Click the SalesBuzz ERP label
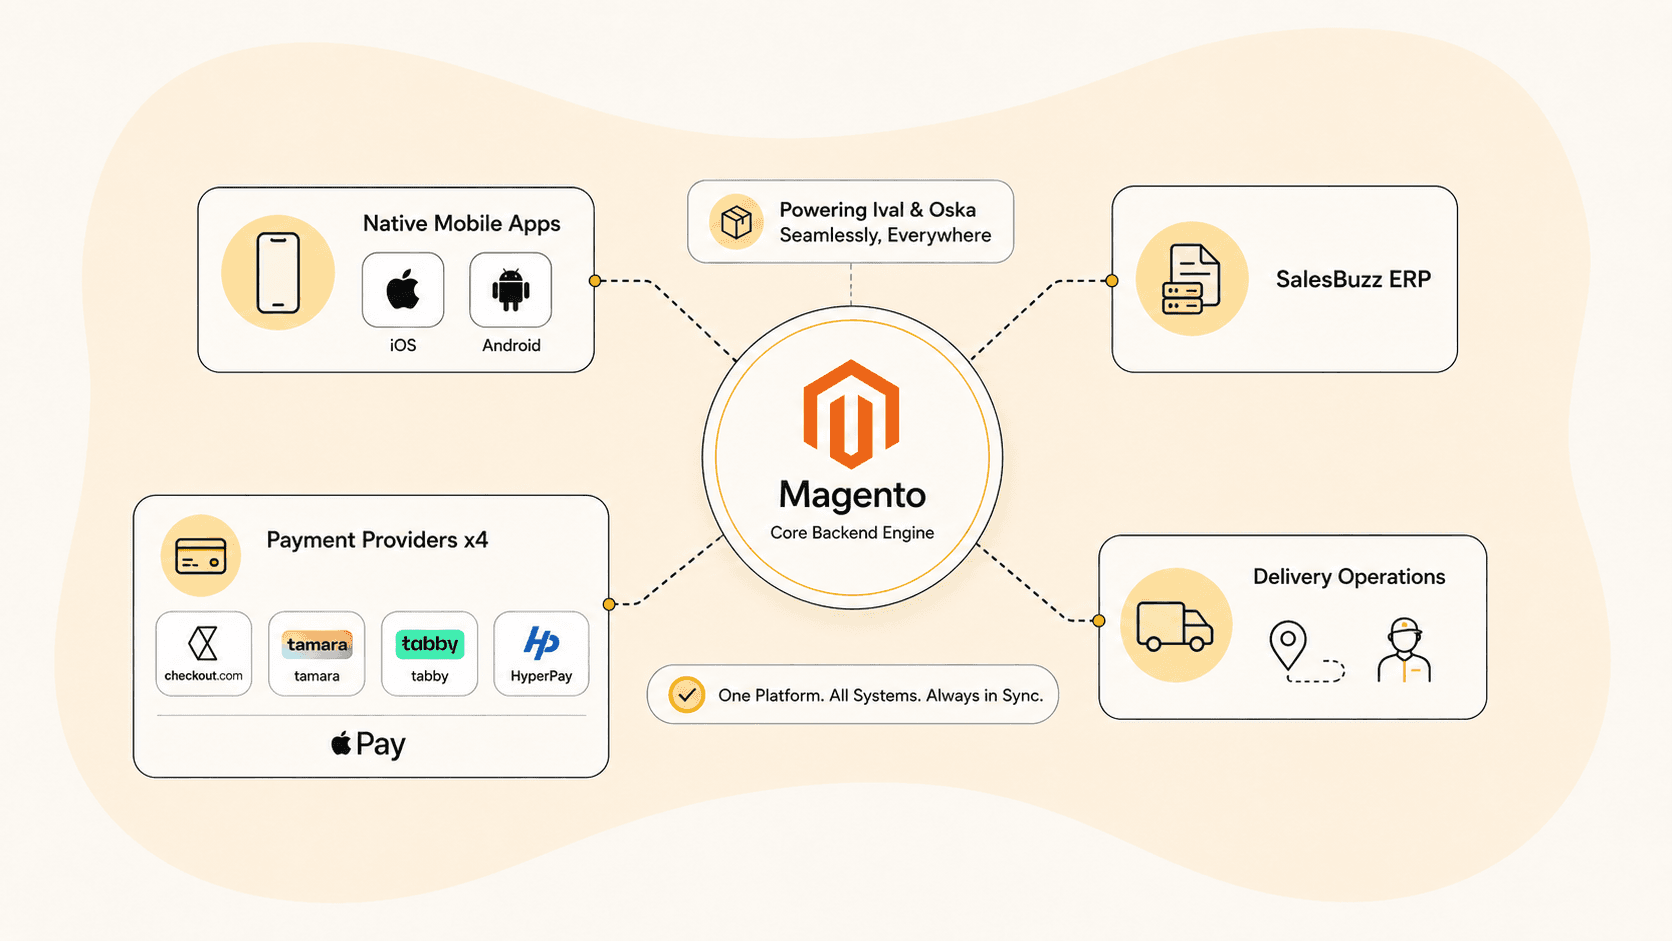Screen dimensions: 1672x941 pos(1353,279)
